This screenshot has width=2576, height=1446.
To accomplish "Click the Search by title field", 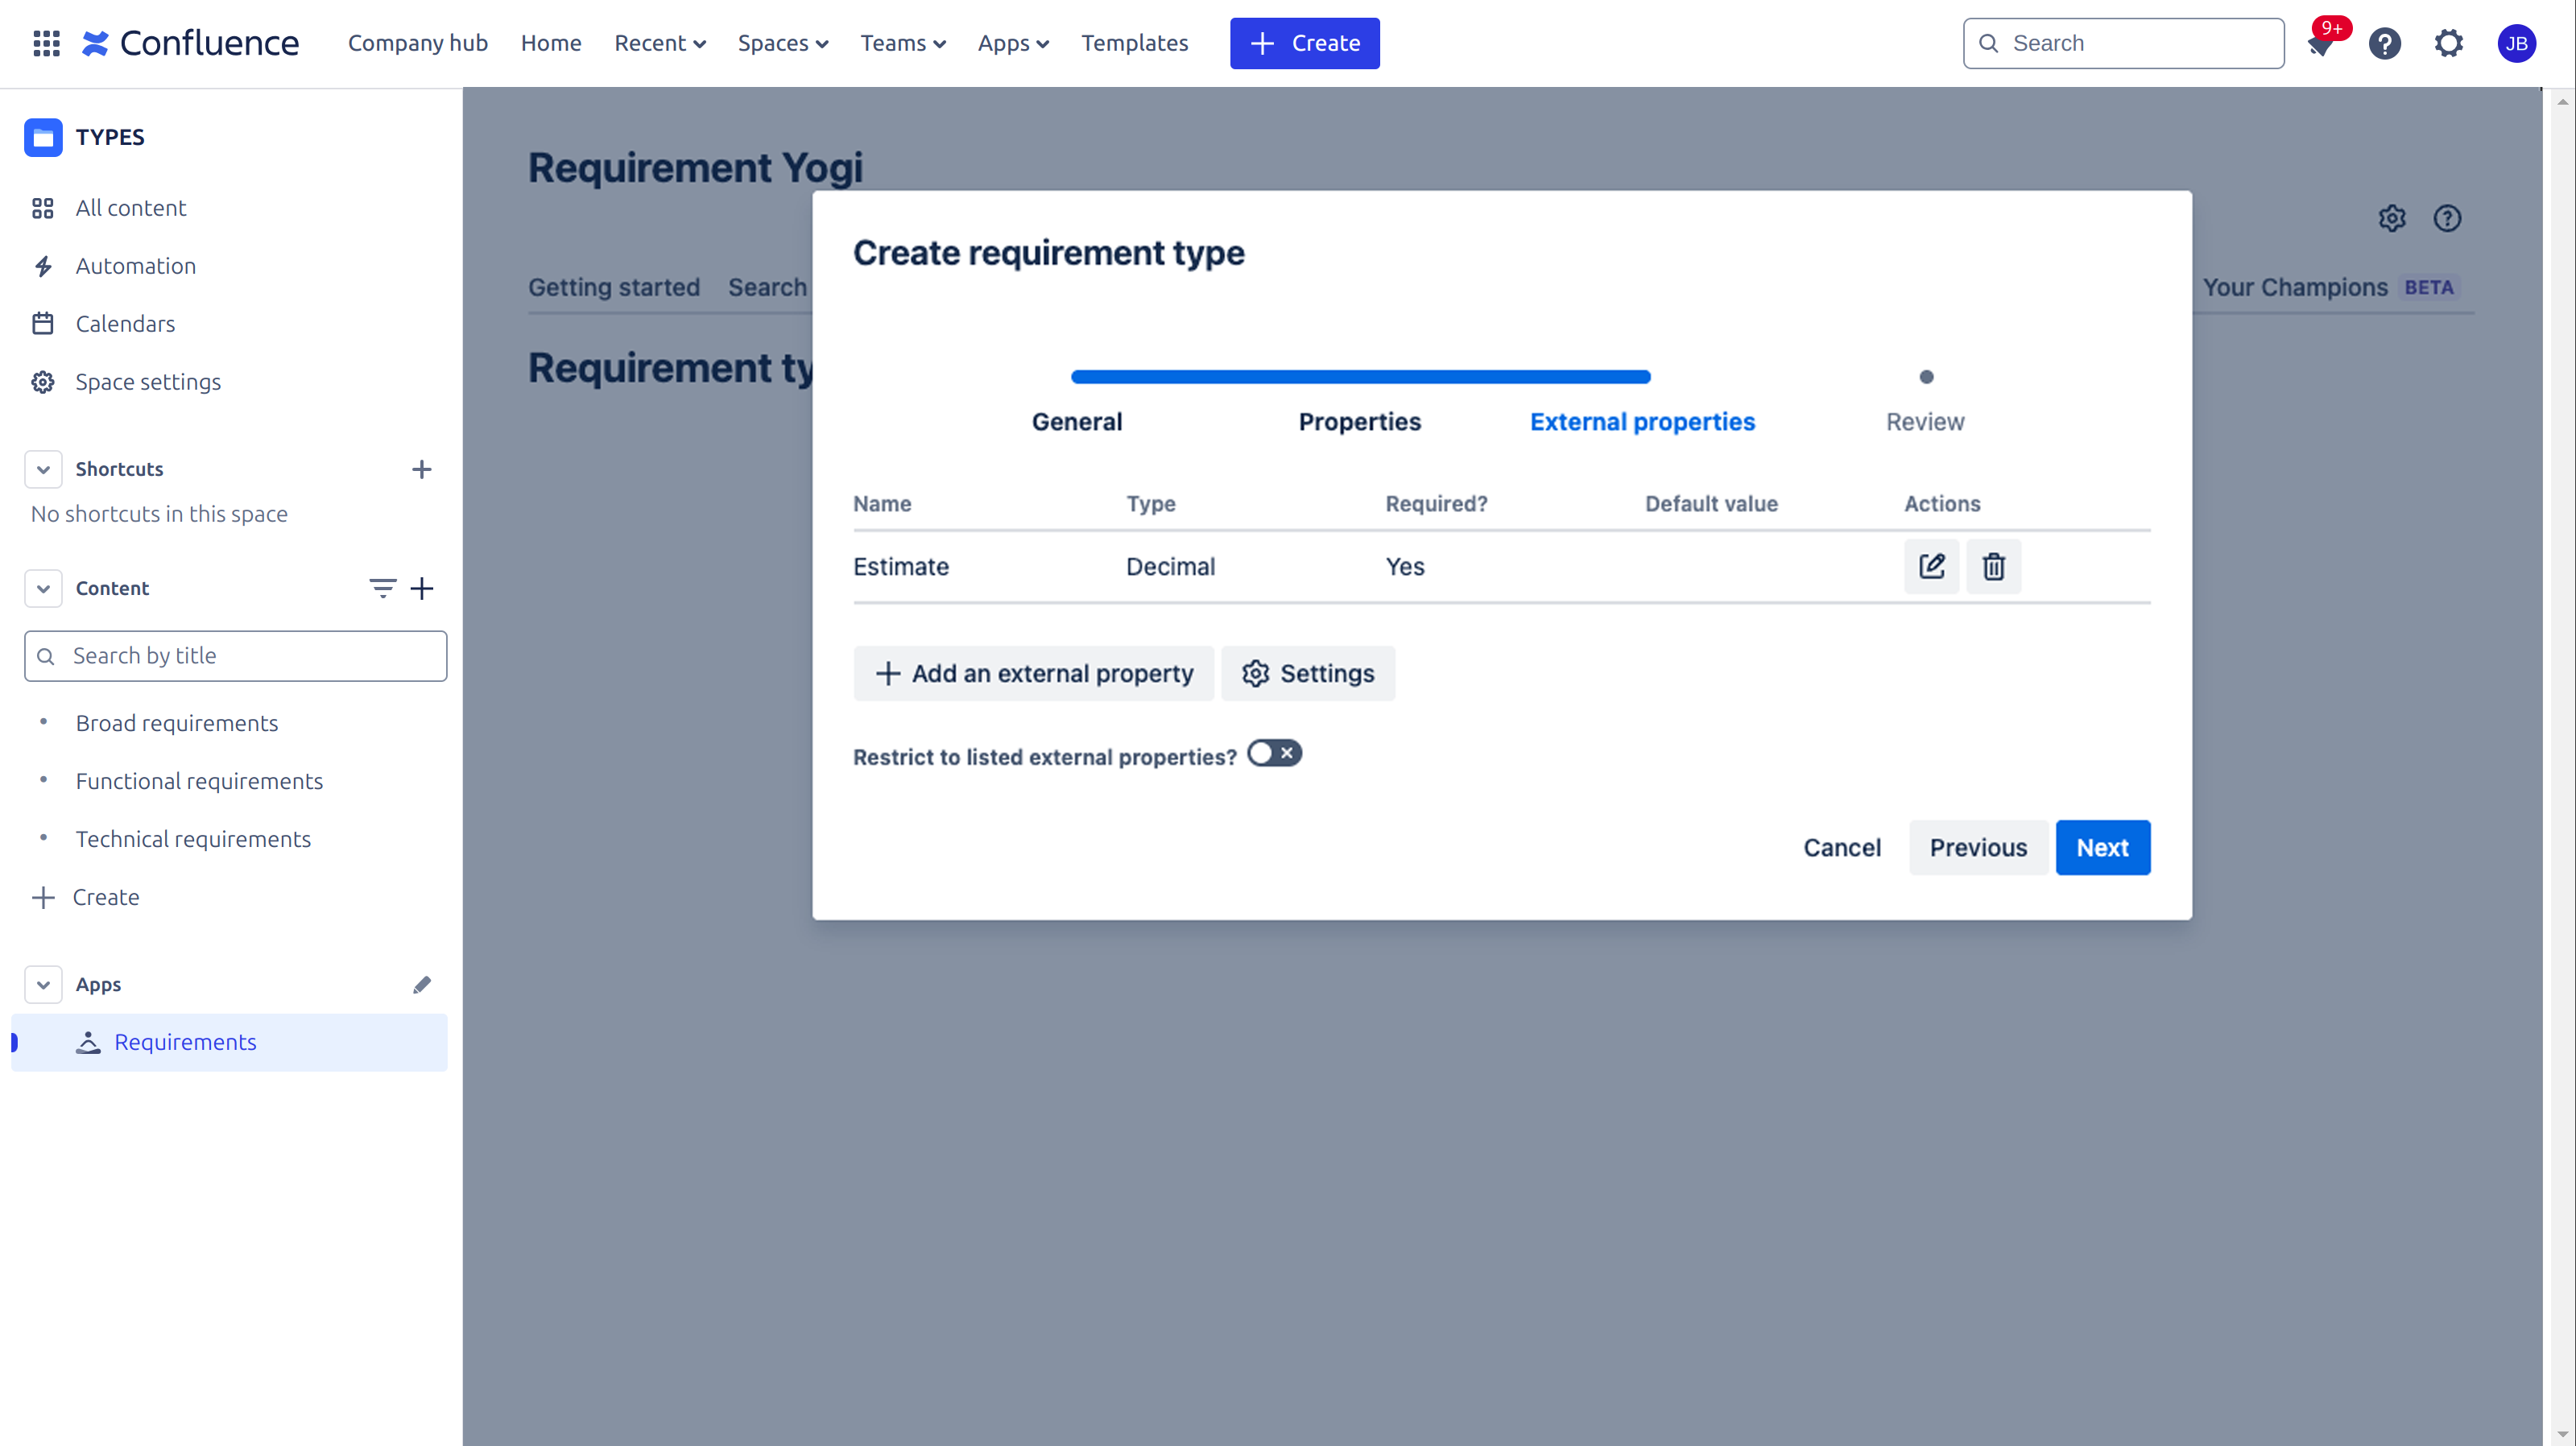I will point(236,656).
